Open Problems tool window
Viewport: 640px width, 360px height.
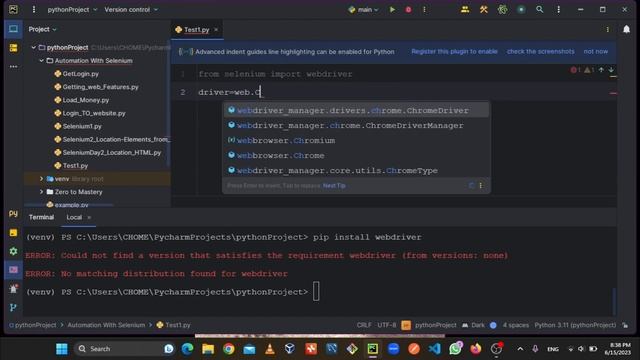click(13, 289)
